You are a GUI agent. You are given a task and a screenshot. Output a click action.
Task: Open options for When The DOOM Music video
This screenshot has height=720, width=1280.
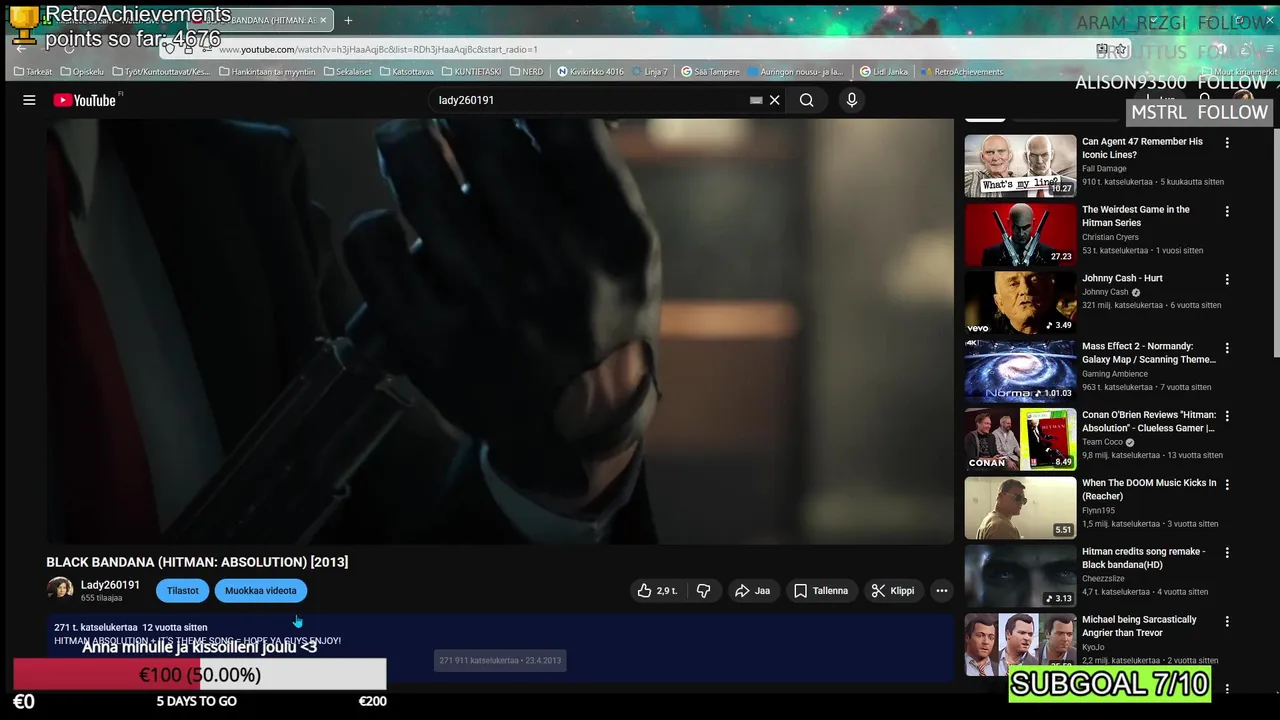click(x=1227, y=484)
